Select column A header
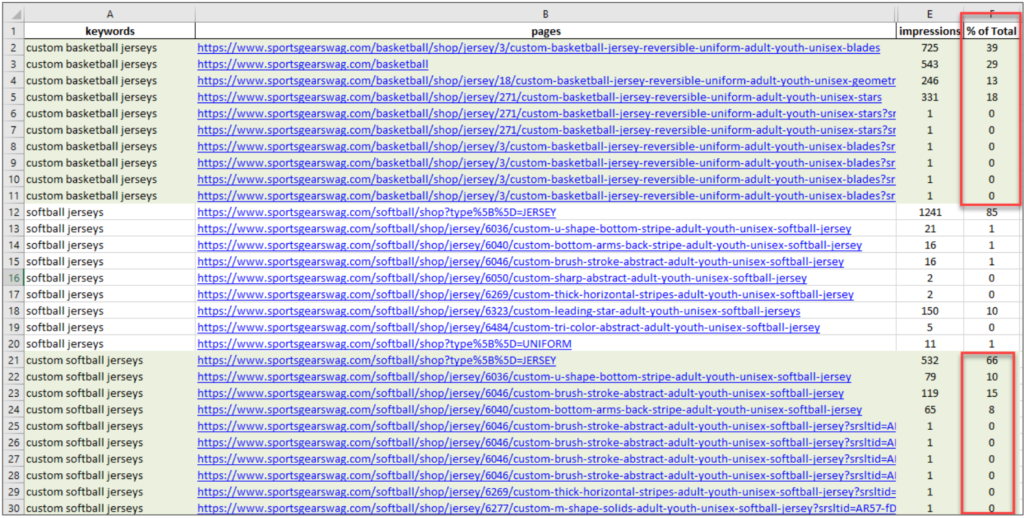The width and height of the screenshot is (1024, 518). (x=110, y=14)
